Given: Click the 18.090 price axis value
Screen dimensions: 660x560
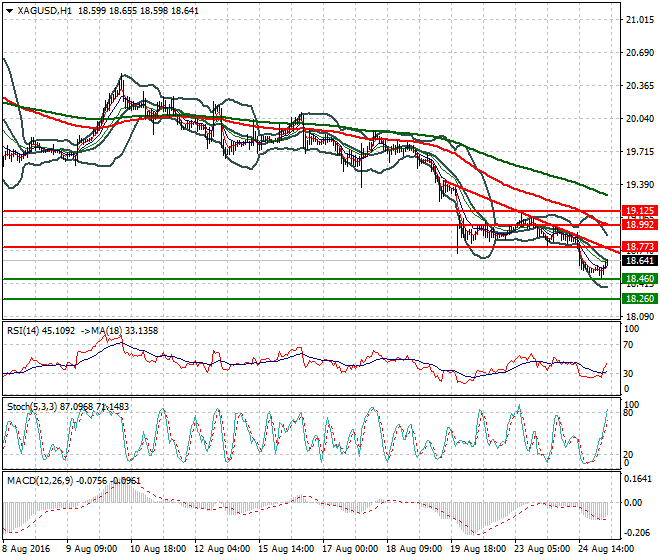Looking at the screenshot, I should 640,317.
